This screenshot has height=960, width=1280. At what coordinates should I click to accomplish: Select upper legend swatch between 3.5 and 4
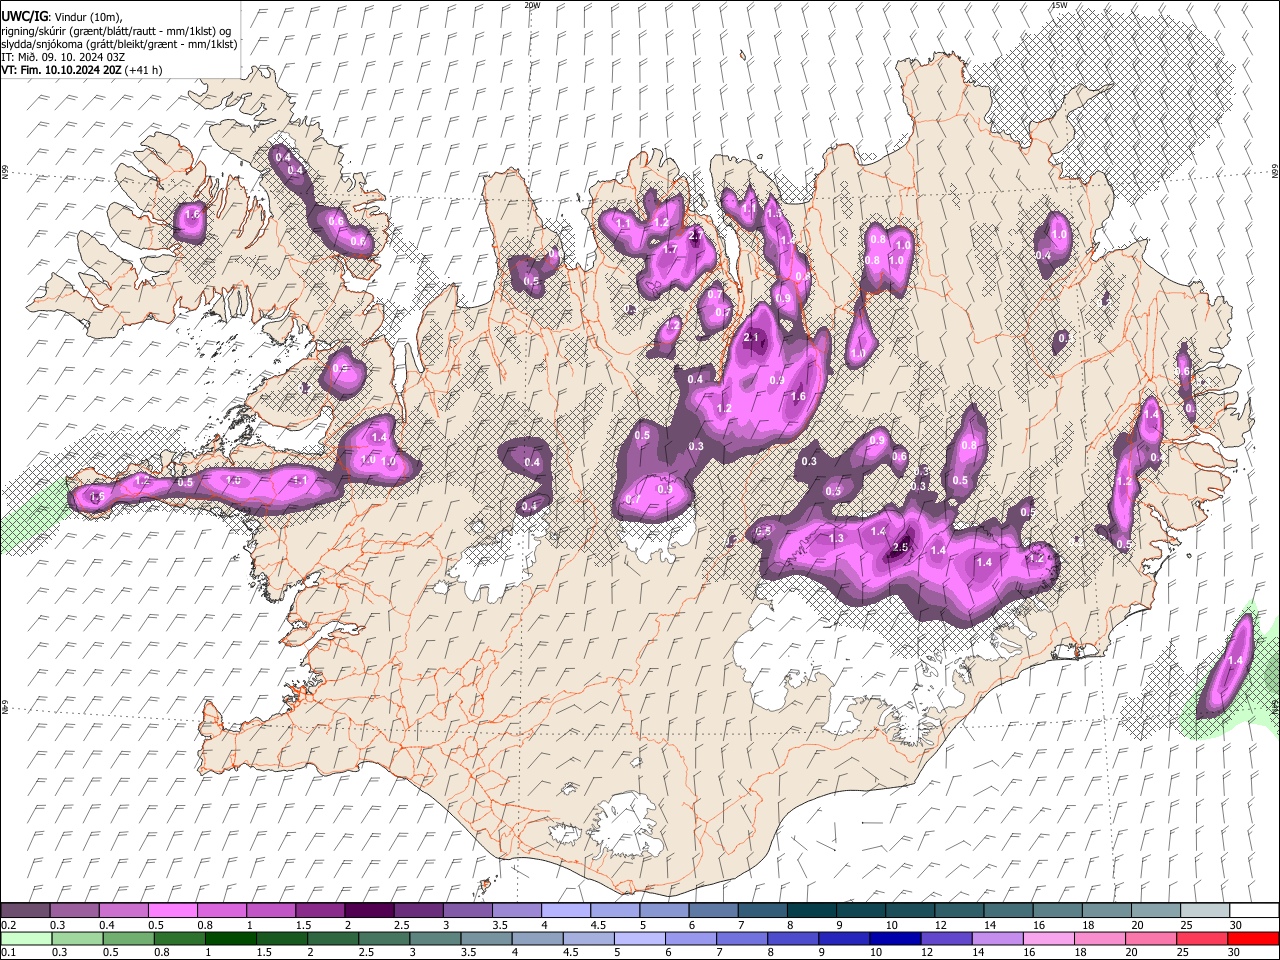point(516,911)
